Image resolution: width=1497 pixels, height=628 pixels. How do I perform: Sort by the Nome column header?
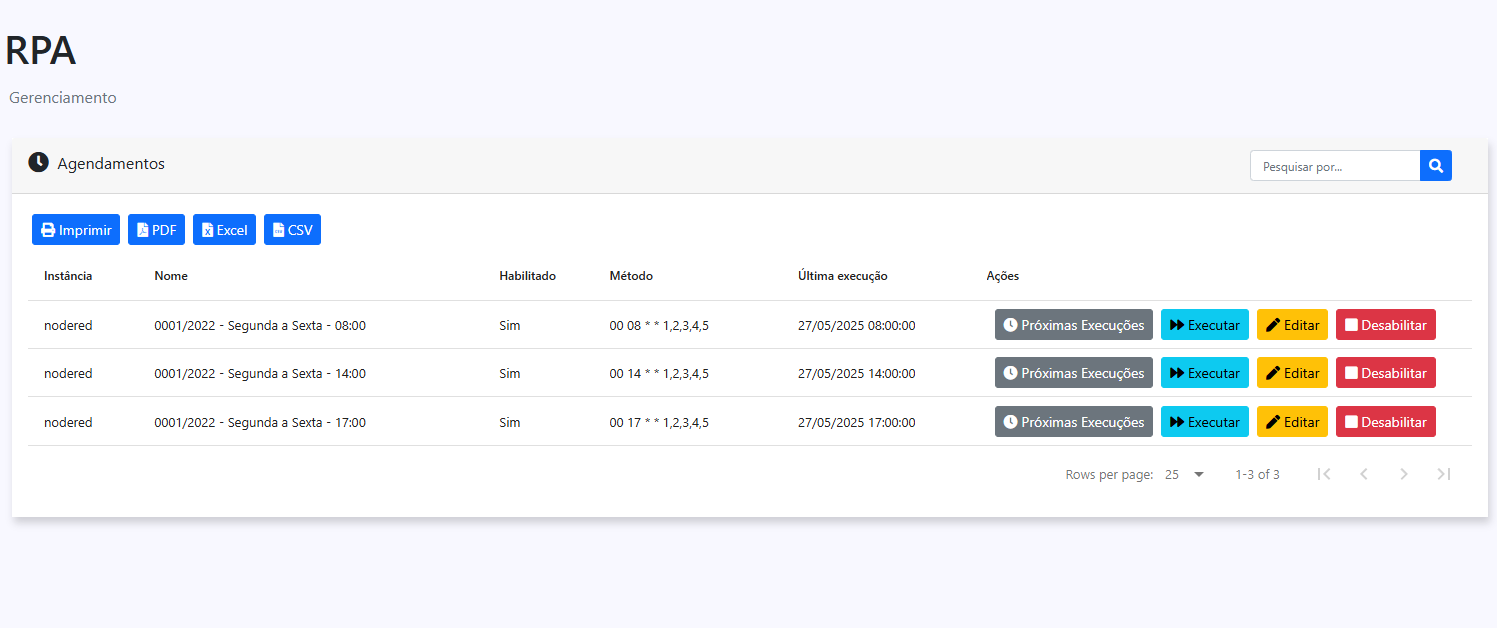point(171,276)
